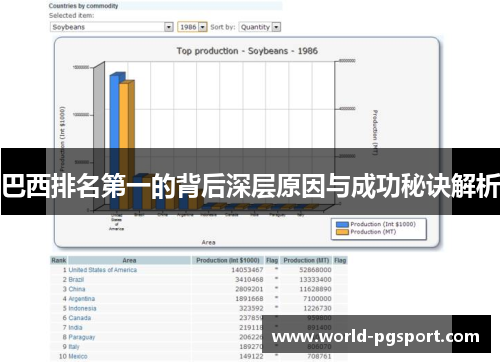
Task: Click the Production (MT) column header
Action: [x=306, y=260]
